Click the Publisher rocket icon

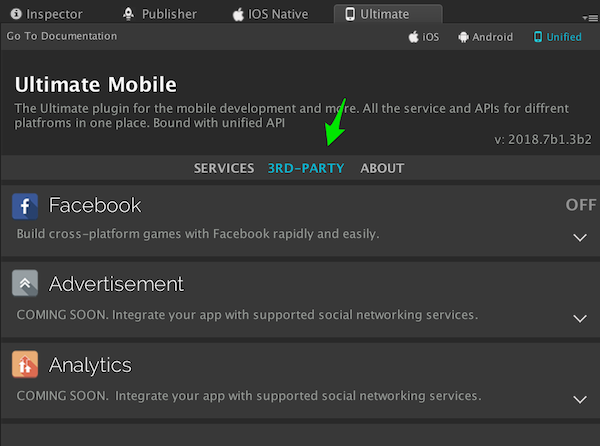[129, 14]
